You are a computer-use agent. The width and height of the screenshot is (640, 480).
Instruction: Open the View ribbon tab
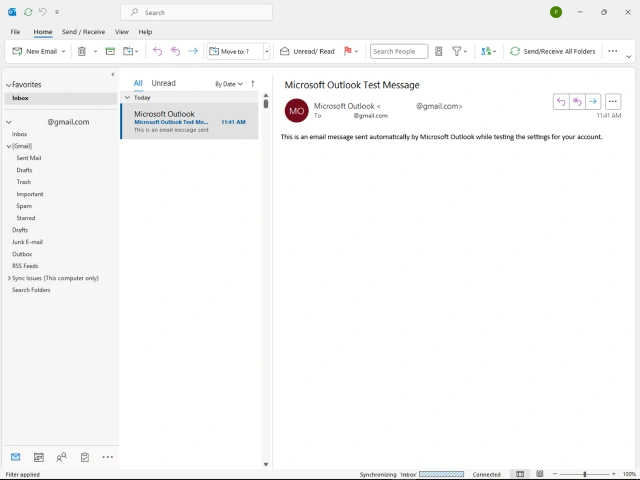tap(122, 32)
